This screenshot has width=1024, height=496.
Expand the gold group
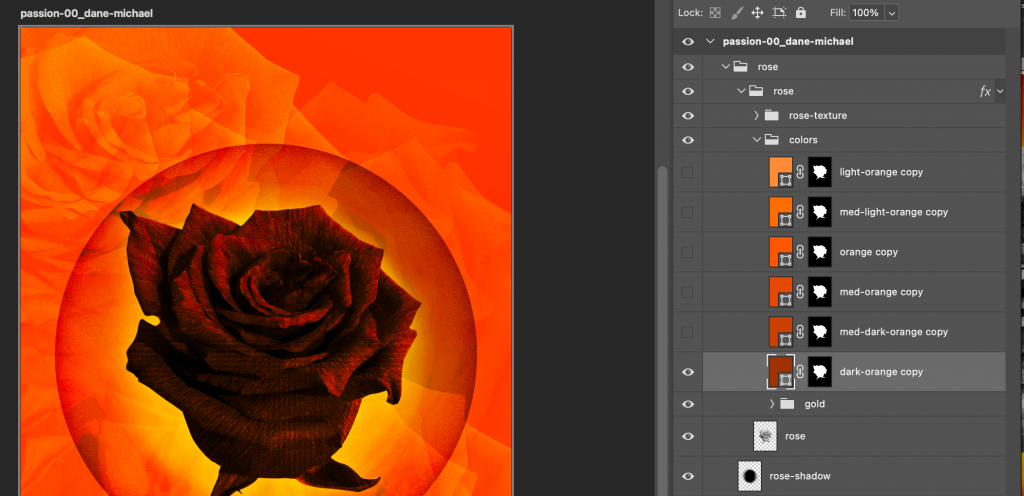772,404
